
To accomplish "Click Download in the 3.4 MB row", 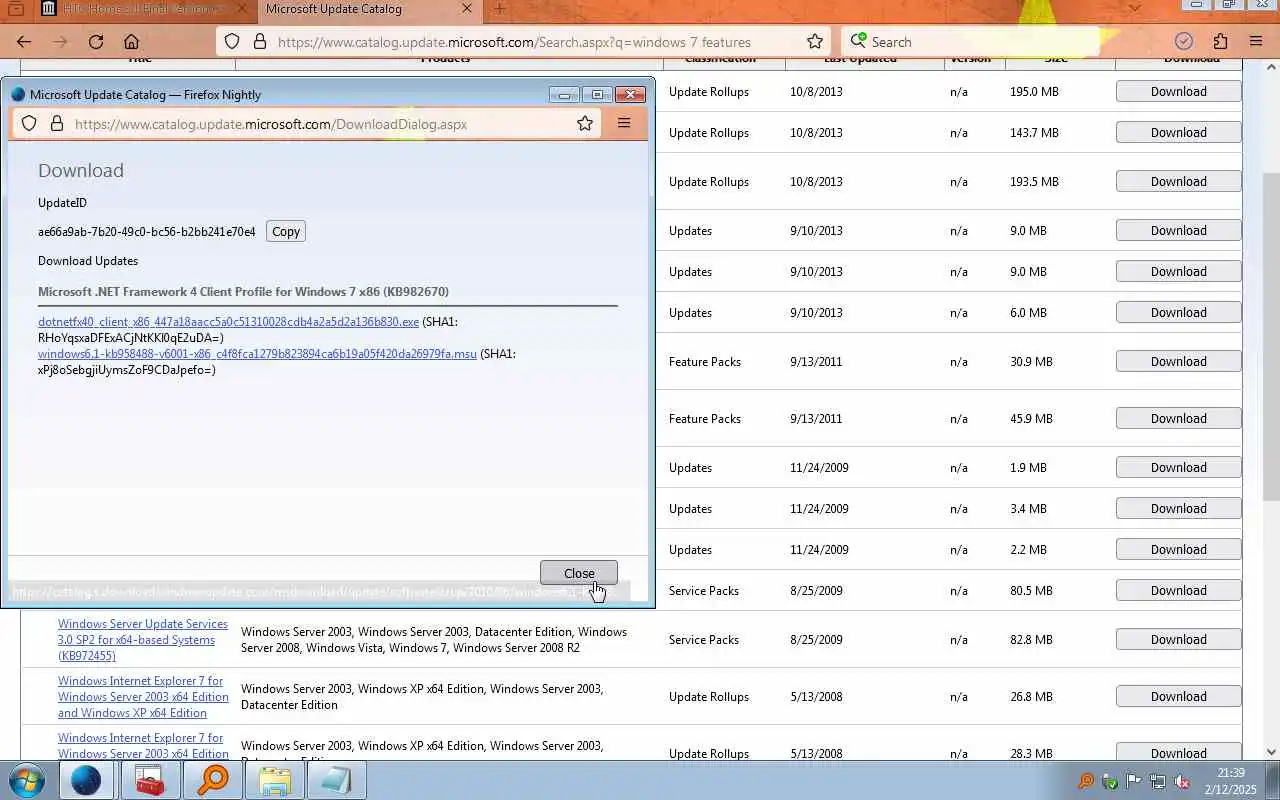I will click(1178, 508).
